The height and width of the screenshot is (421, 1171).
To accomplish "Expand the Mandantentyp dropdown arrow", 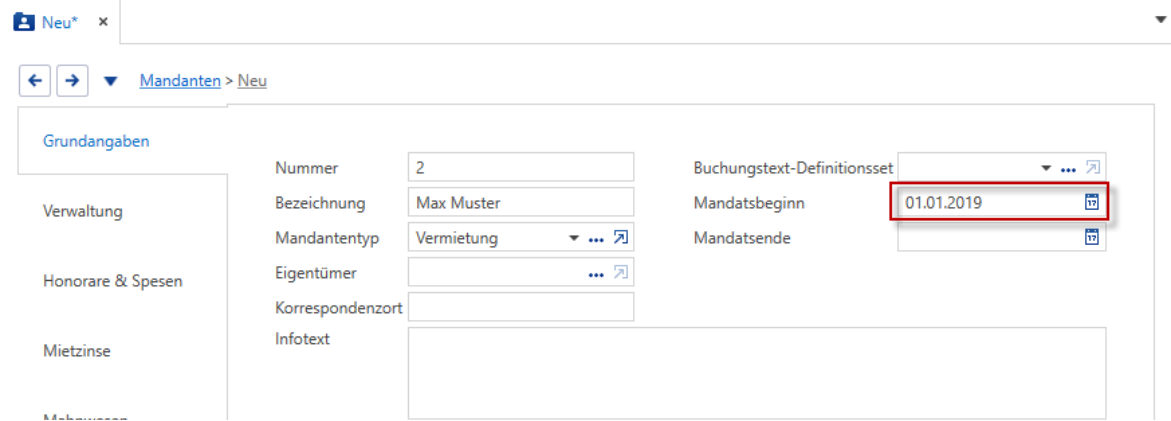I will pos(574,238).
